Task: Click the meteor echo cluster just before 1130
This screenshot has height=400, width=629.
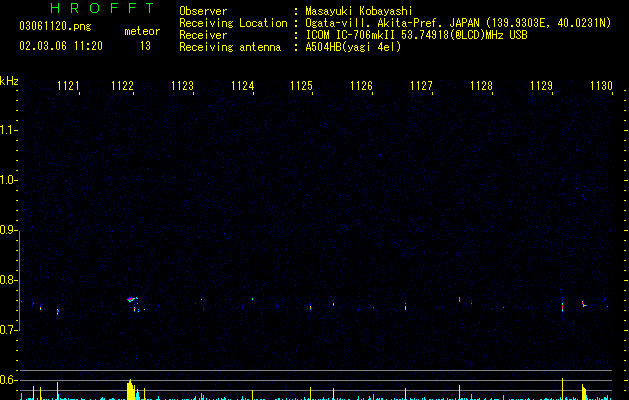Action: click(584, 304)
